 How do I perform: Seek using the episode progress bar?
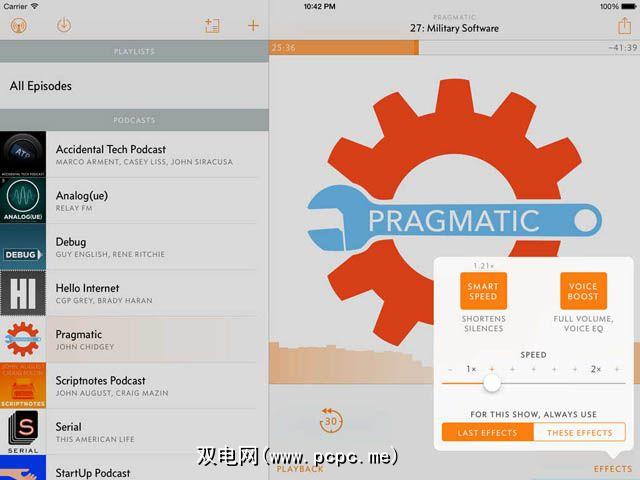[x=454, y=48]
